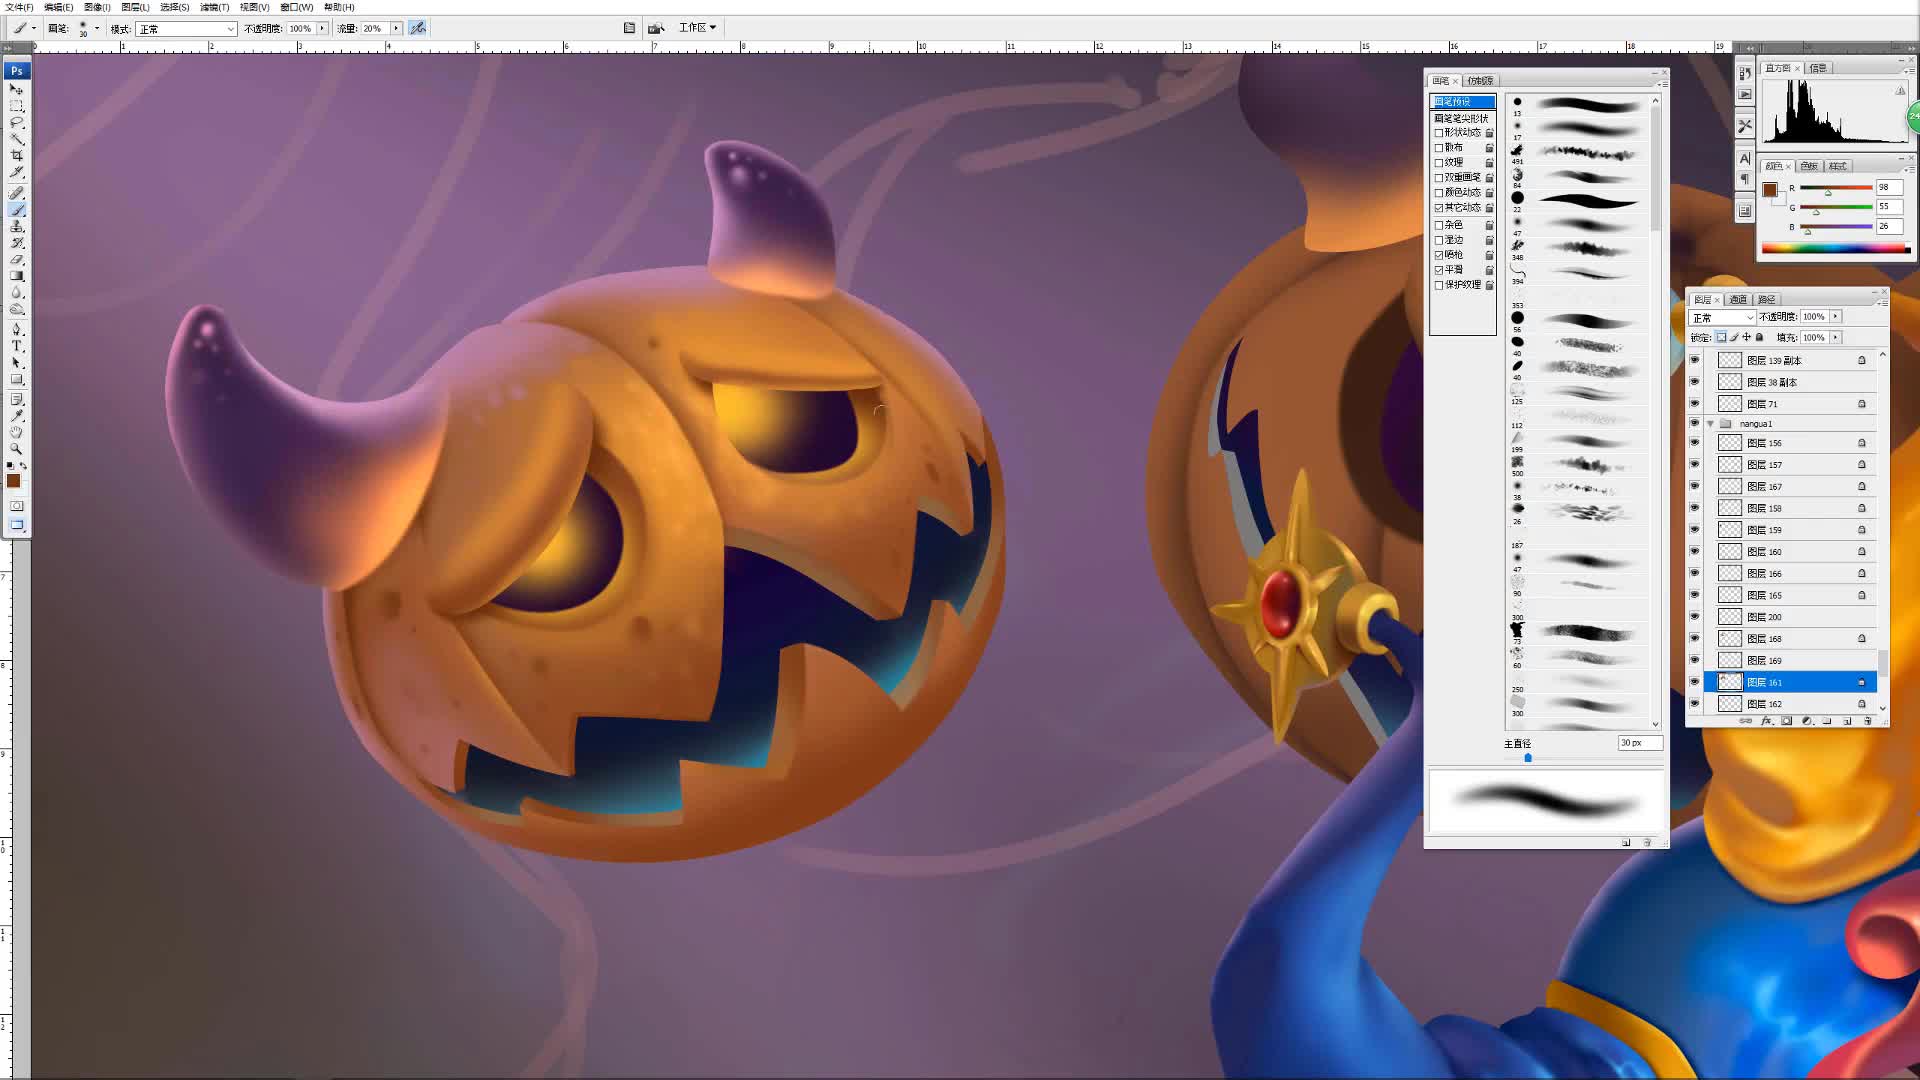Disable the 平滑 checkbox
1920x1080 pixels.
(1439, 270)
